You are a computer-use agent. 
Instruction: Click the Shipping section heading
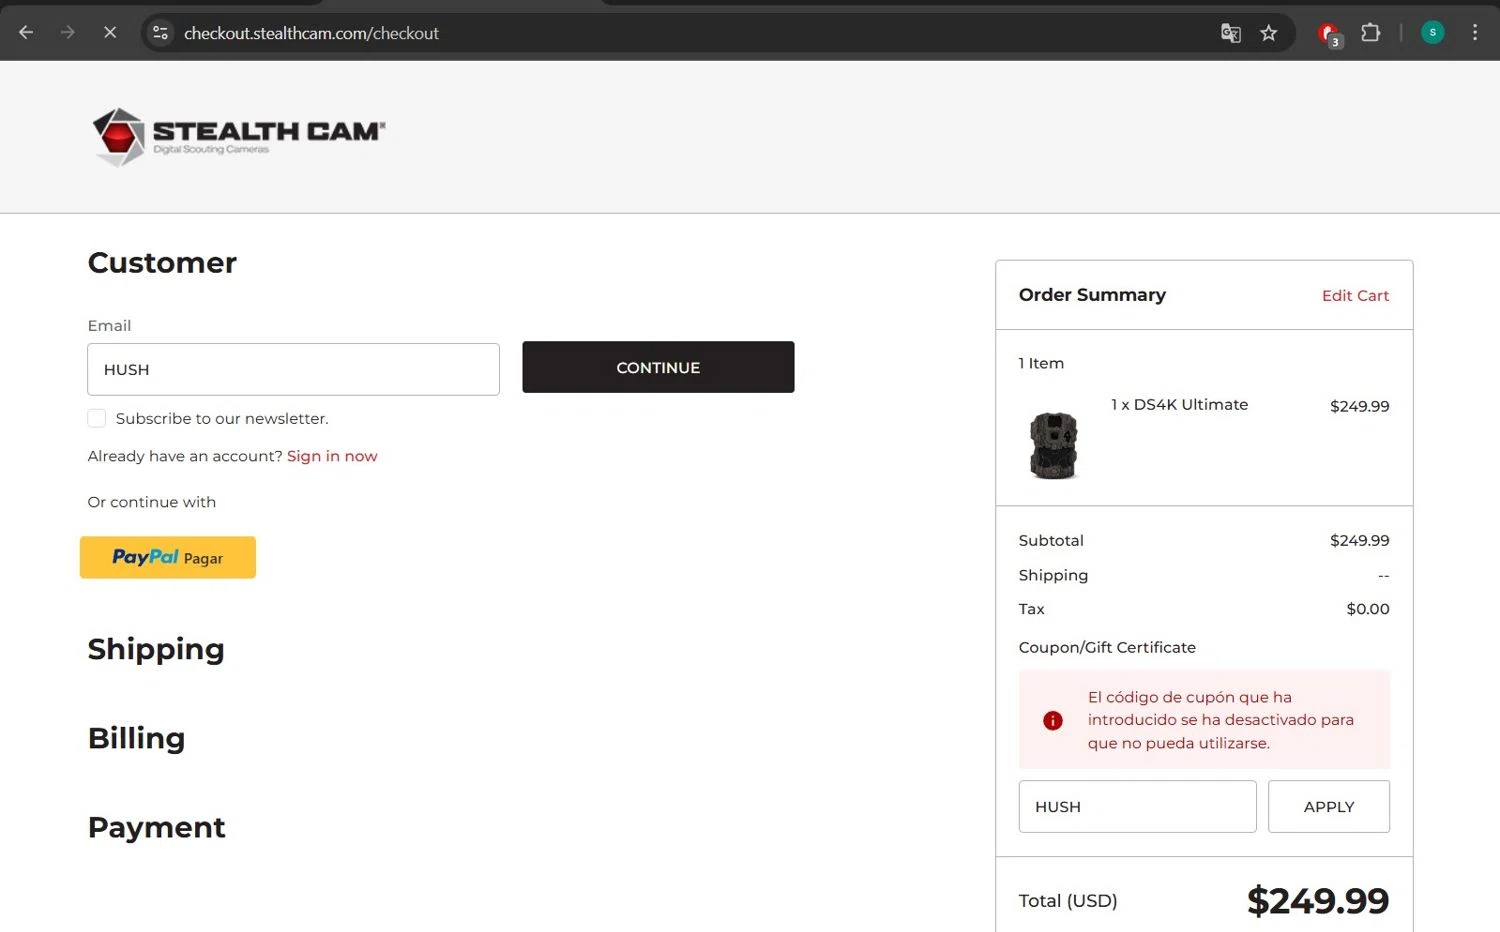pyautogui.click(x=156, y=650)
